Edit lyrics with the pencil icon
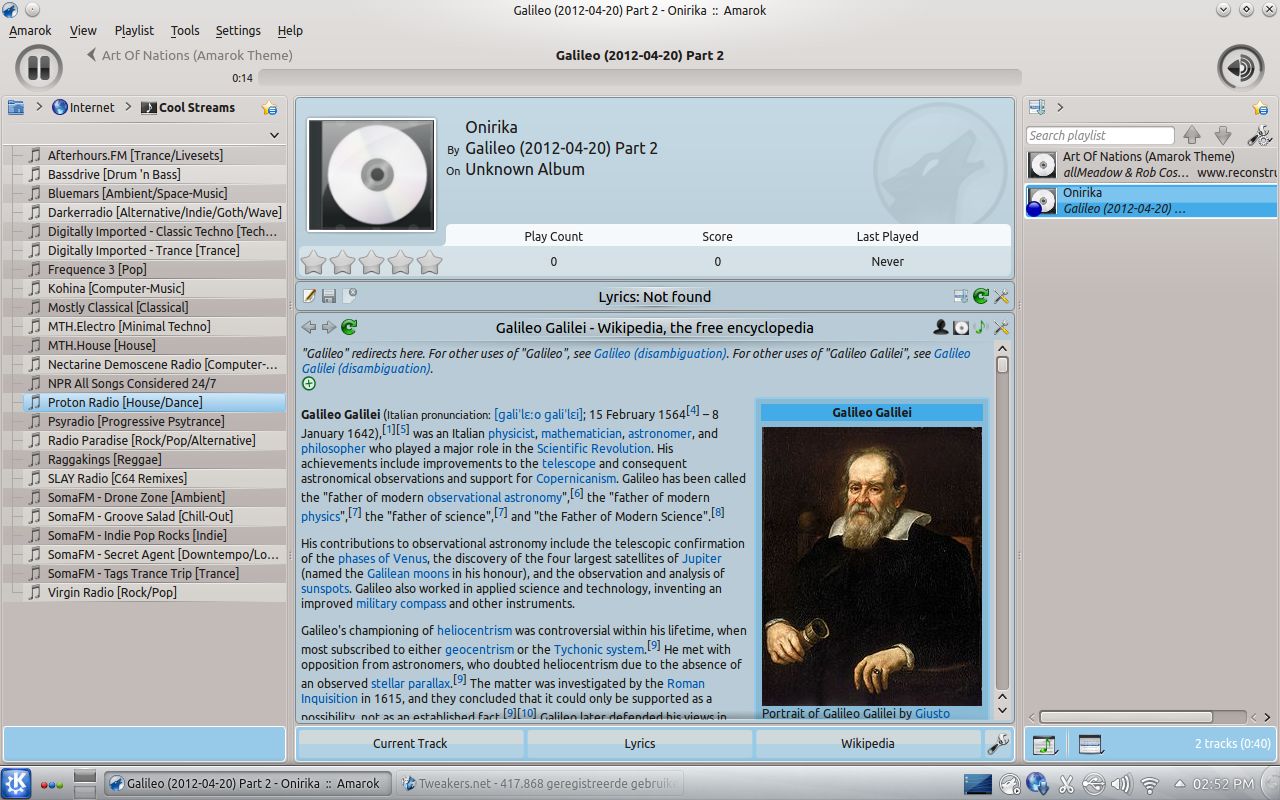1280x800 pixels. click(309, 296)
